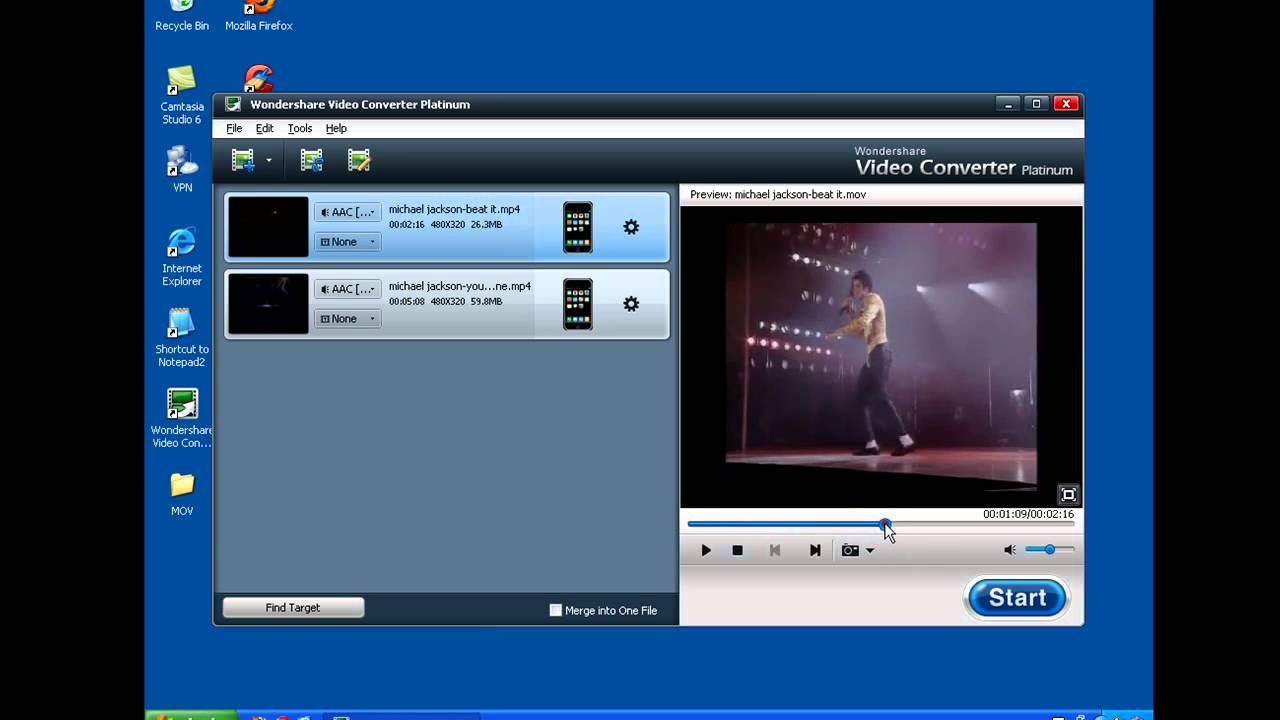The image size is (1280, 720).
Task: Click the Preview: michael jackson-beat it.mov label
Action: [778, 194]
